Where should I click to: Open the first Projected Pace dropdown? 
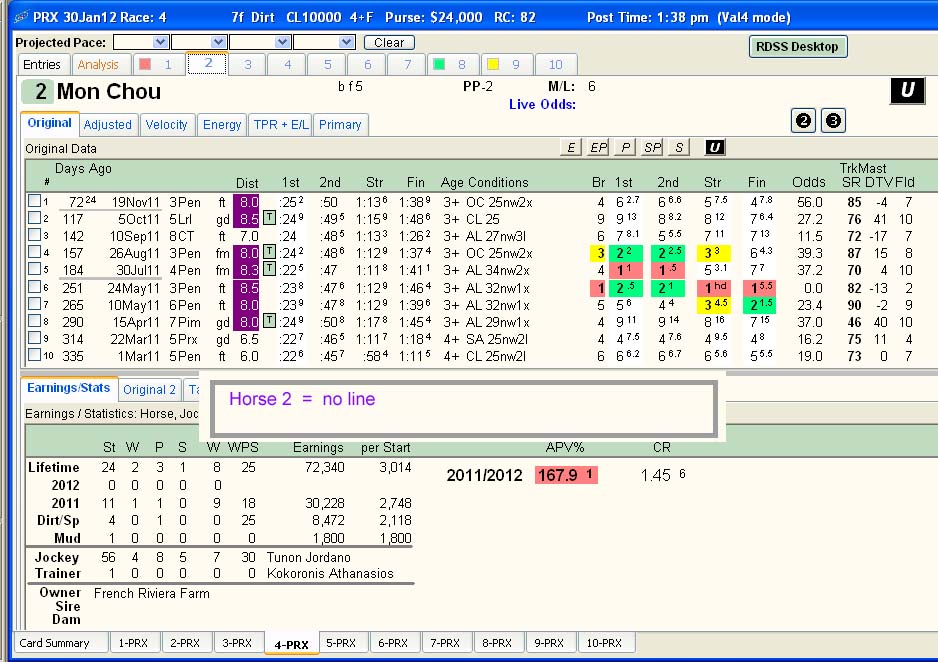click(x=160, y=42)
